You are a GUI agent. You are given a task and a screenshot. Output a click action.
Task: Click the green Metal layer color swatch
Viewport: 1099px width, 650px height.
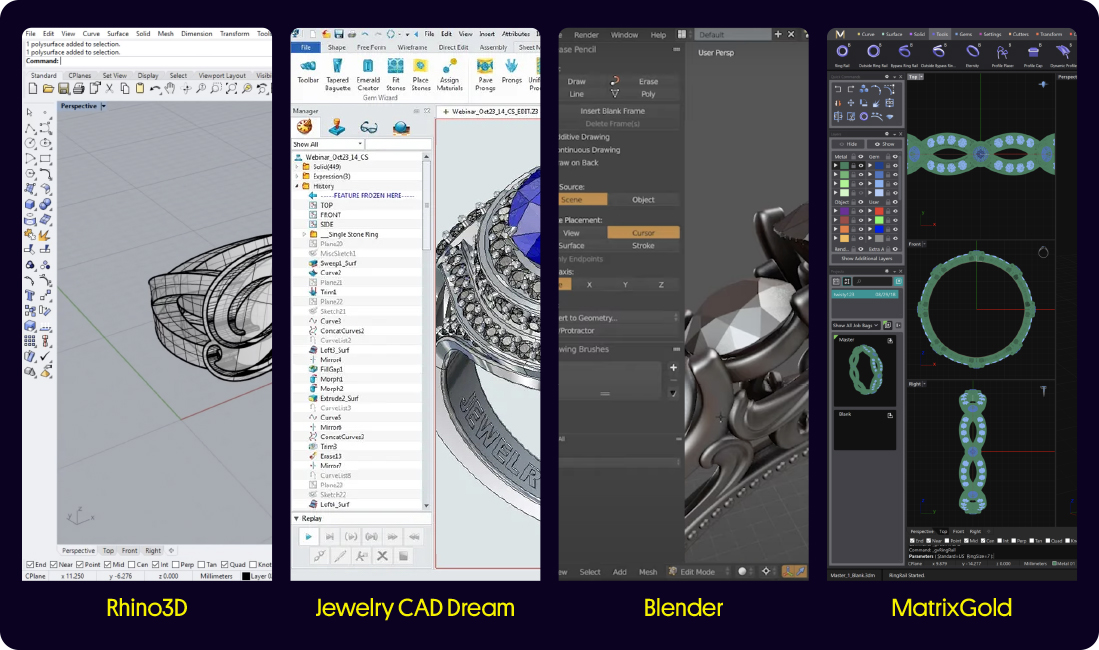tap(843, 166)
